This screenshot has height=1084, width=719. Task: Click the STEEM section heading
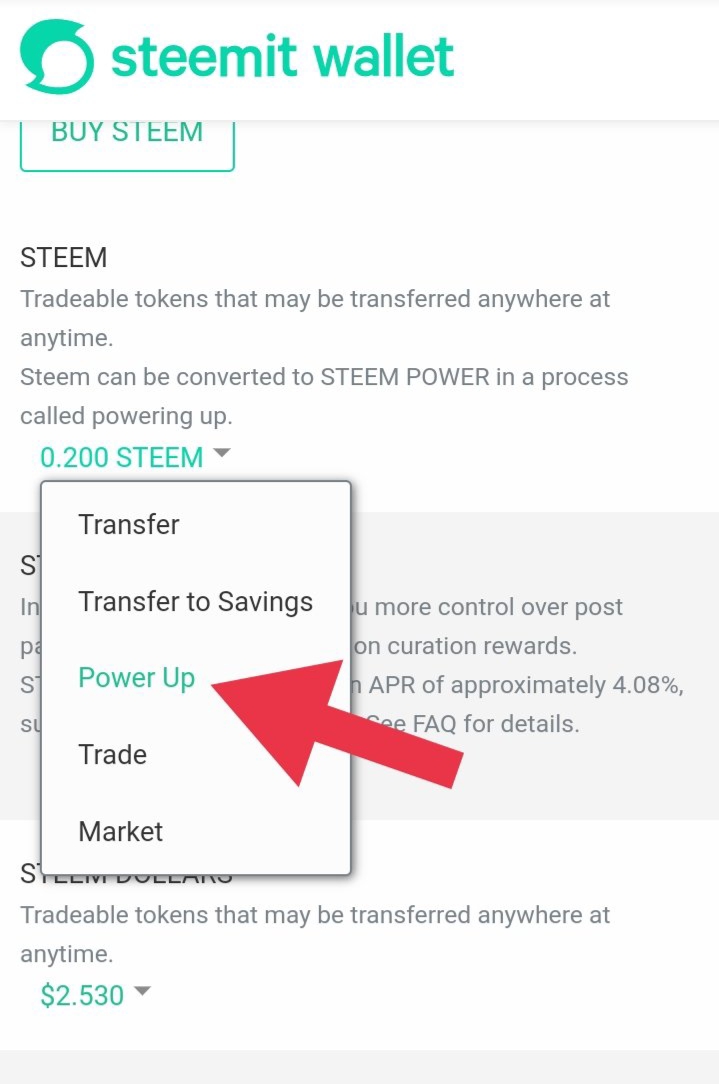tap(64, 258)
